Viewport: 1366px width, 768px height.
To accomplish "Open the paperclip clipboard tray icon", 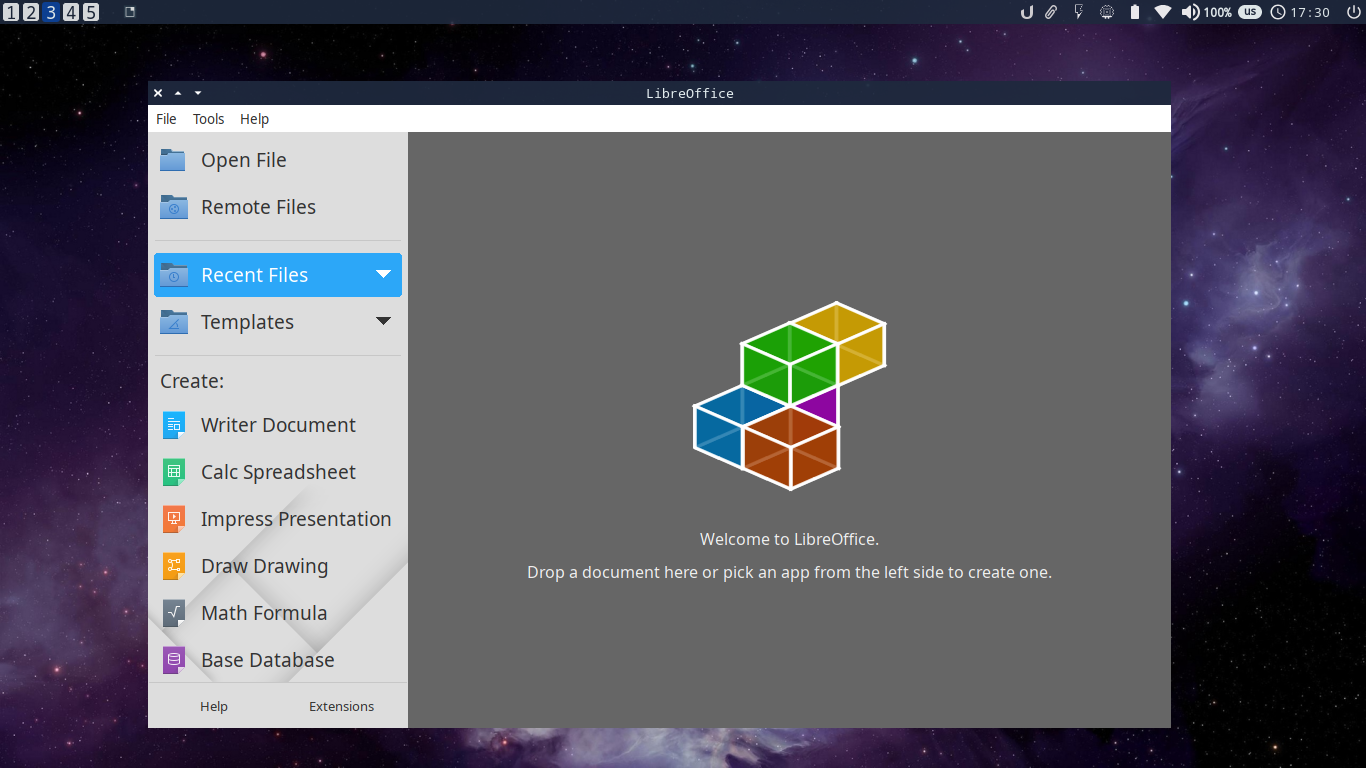I will (x=1051, y=12).
